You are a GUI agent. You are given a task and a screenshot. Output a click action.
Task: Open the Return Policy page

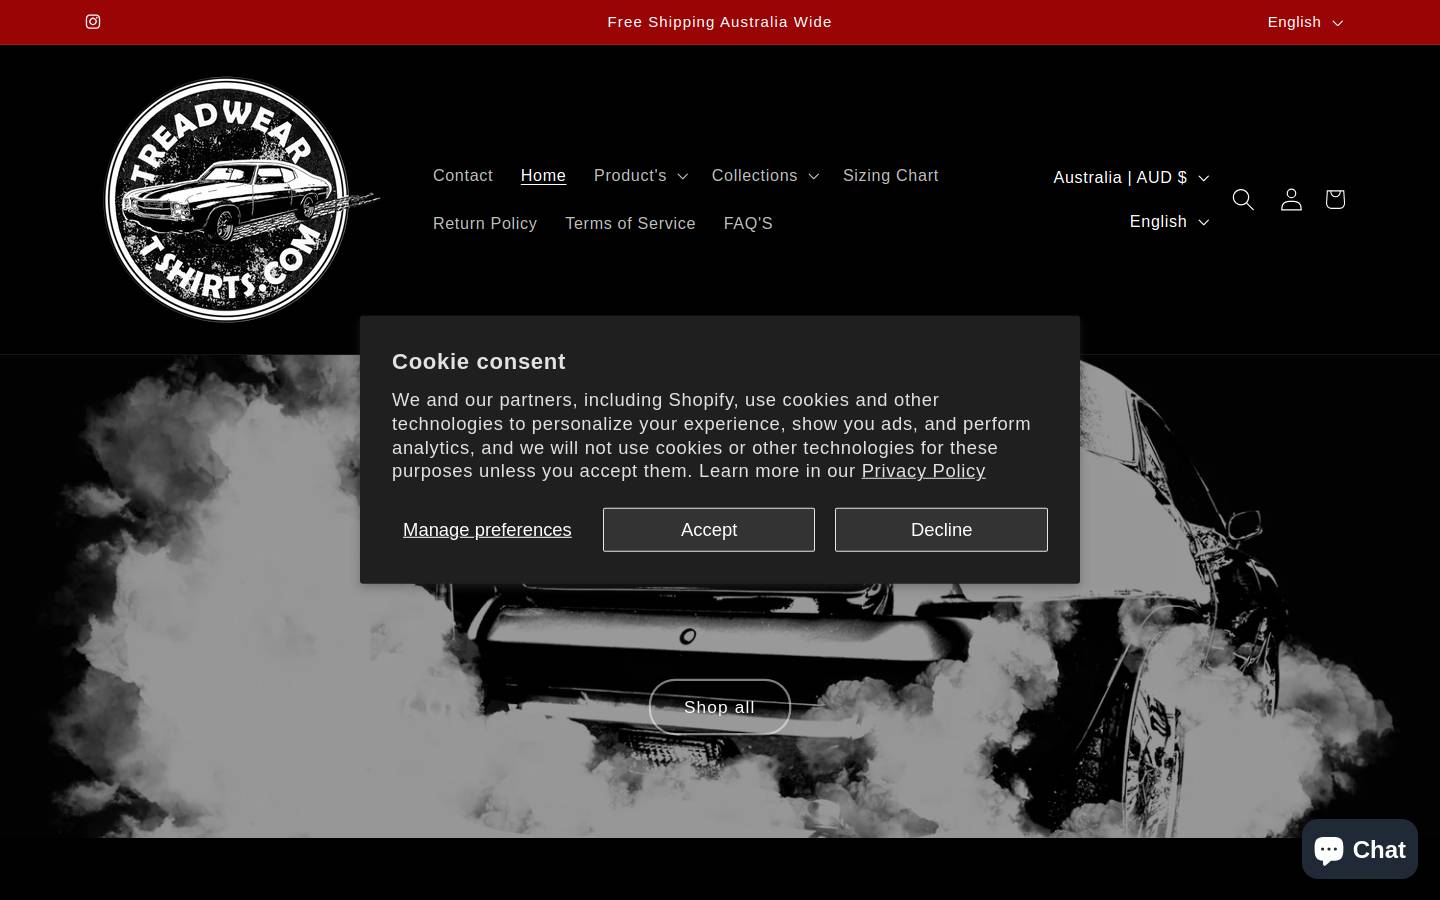485,223
